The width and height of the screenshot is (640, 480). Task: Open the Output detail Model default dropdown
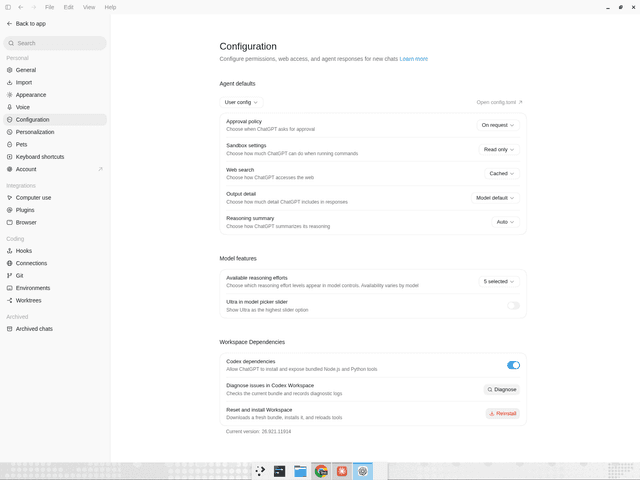tap(495, 198)
